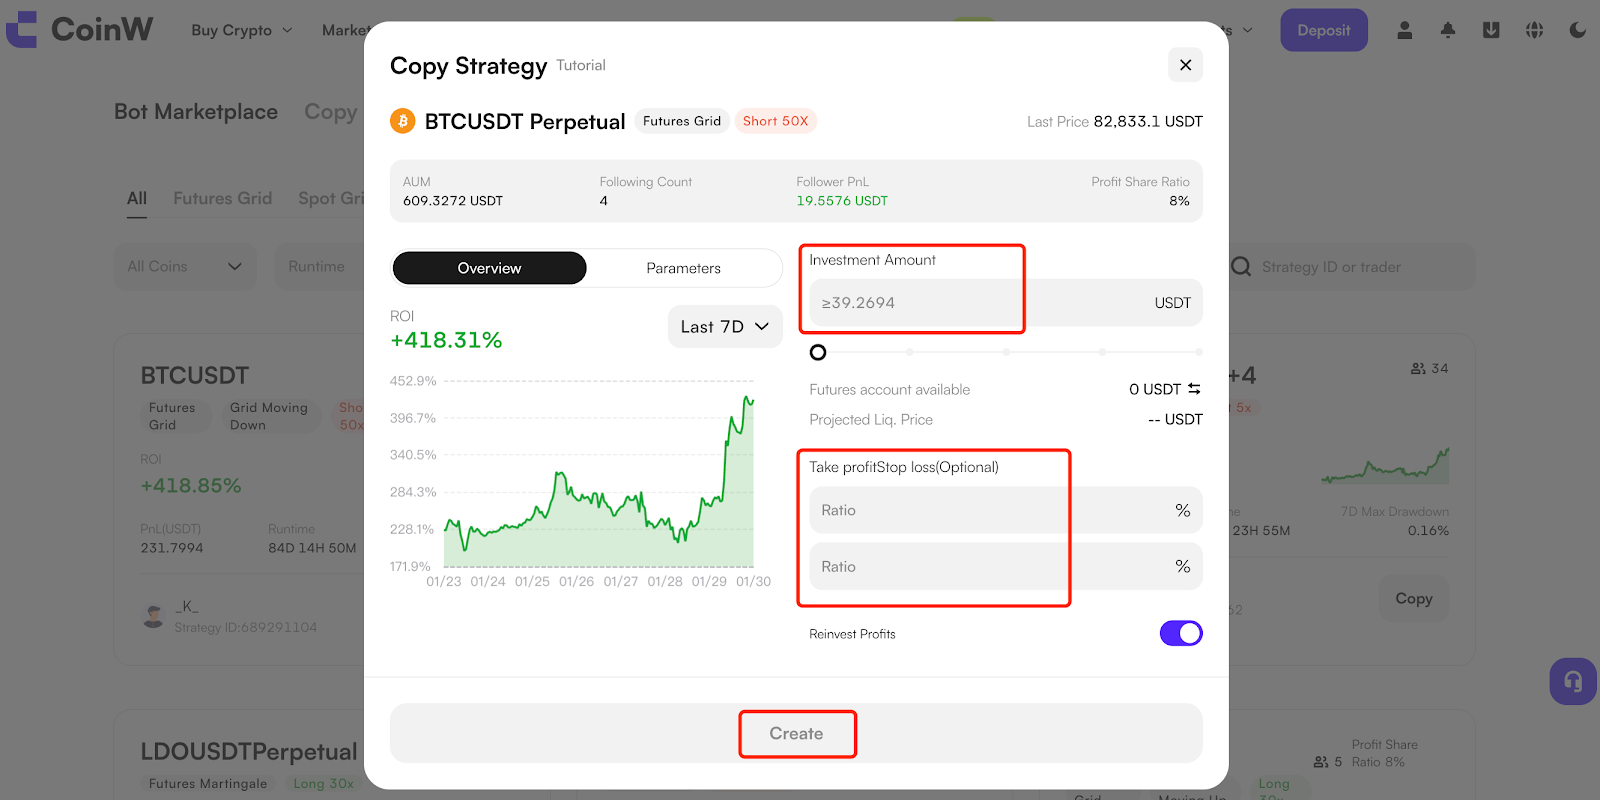
Task: Open the customer support headset icon
Action: tap(1573, 681)
